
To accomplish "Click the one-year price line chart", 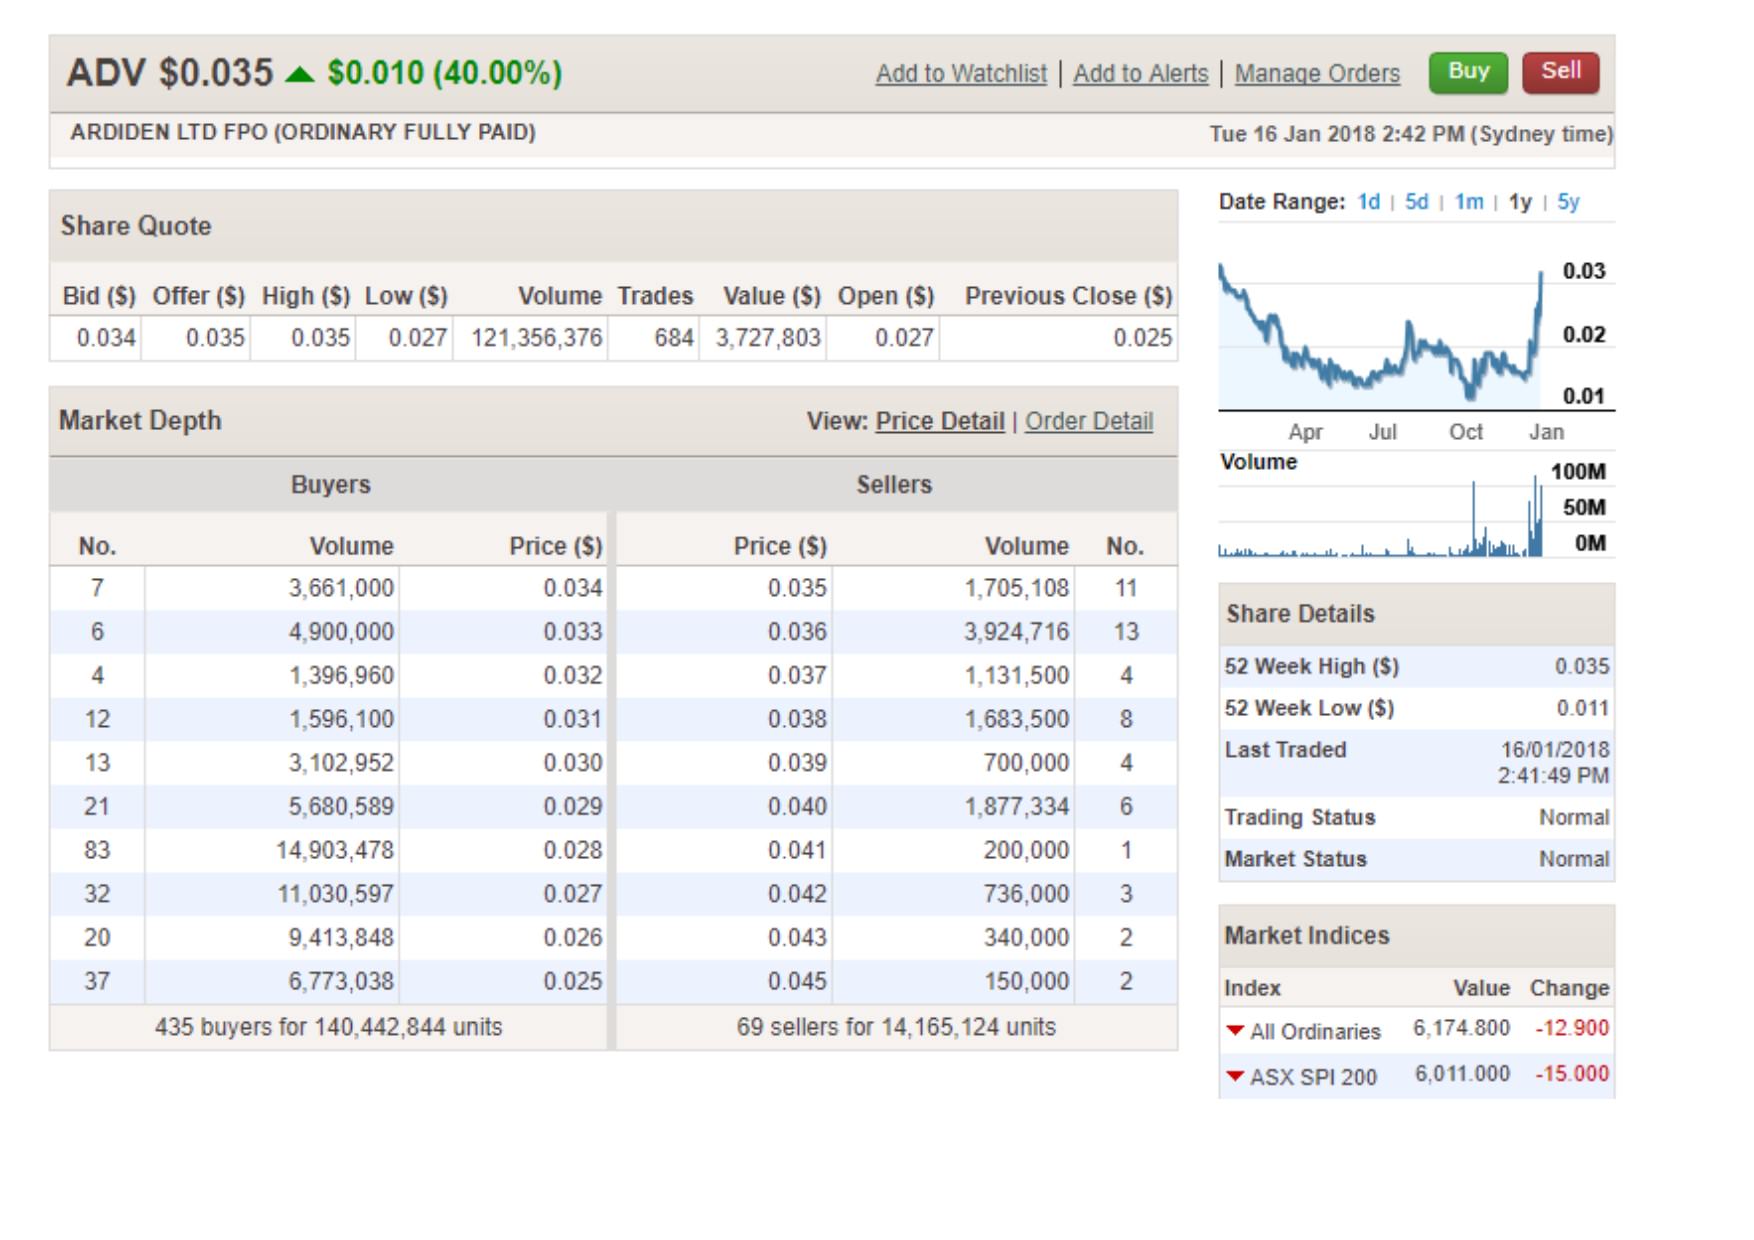I will pos(1380,340).
